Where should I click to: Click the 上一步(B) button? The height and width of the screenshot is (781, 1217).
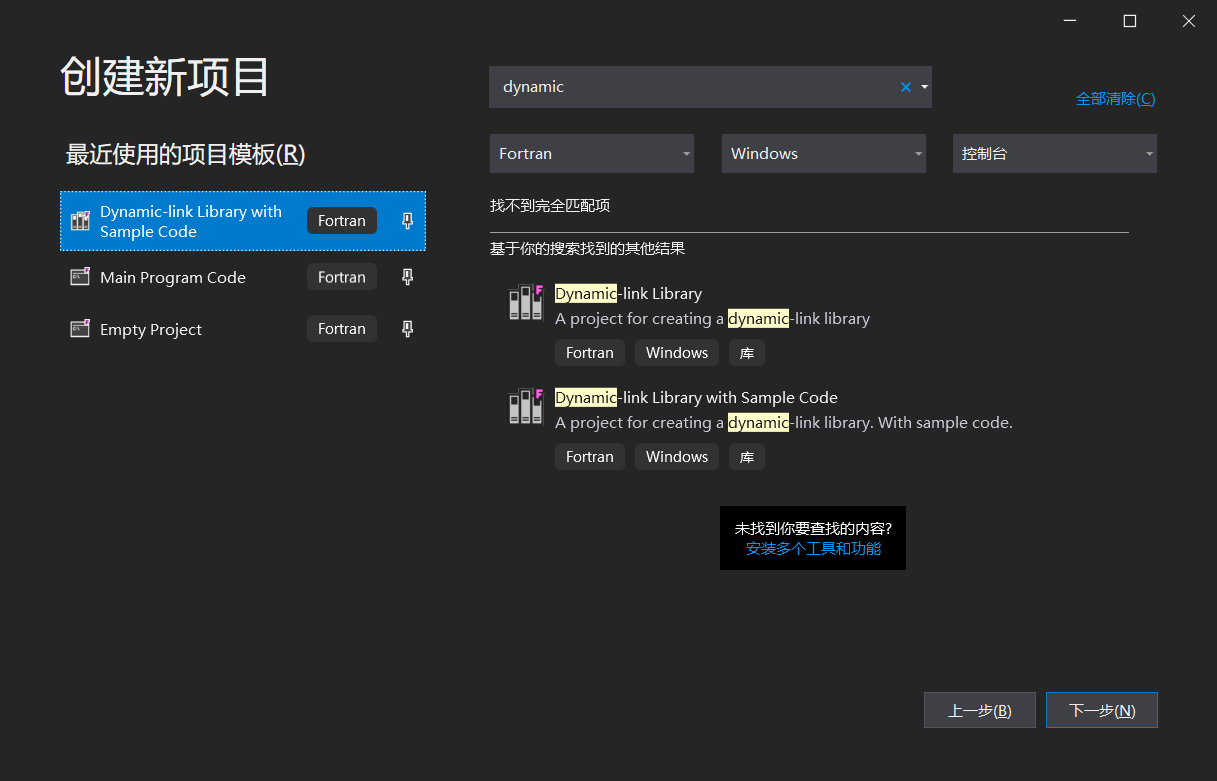click(x=979, y=709)
